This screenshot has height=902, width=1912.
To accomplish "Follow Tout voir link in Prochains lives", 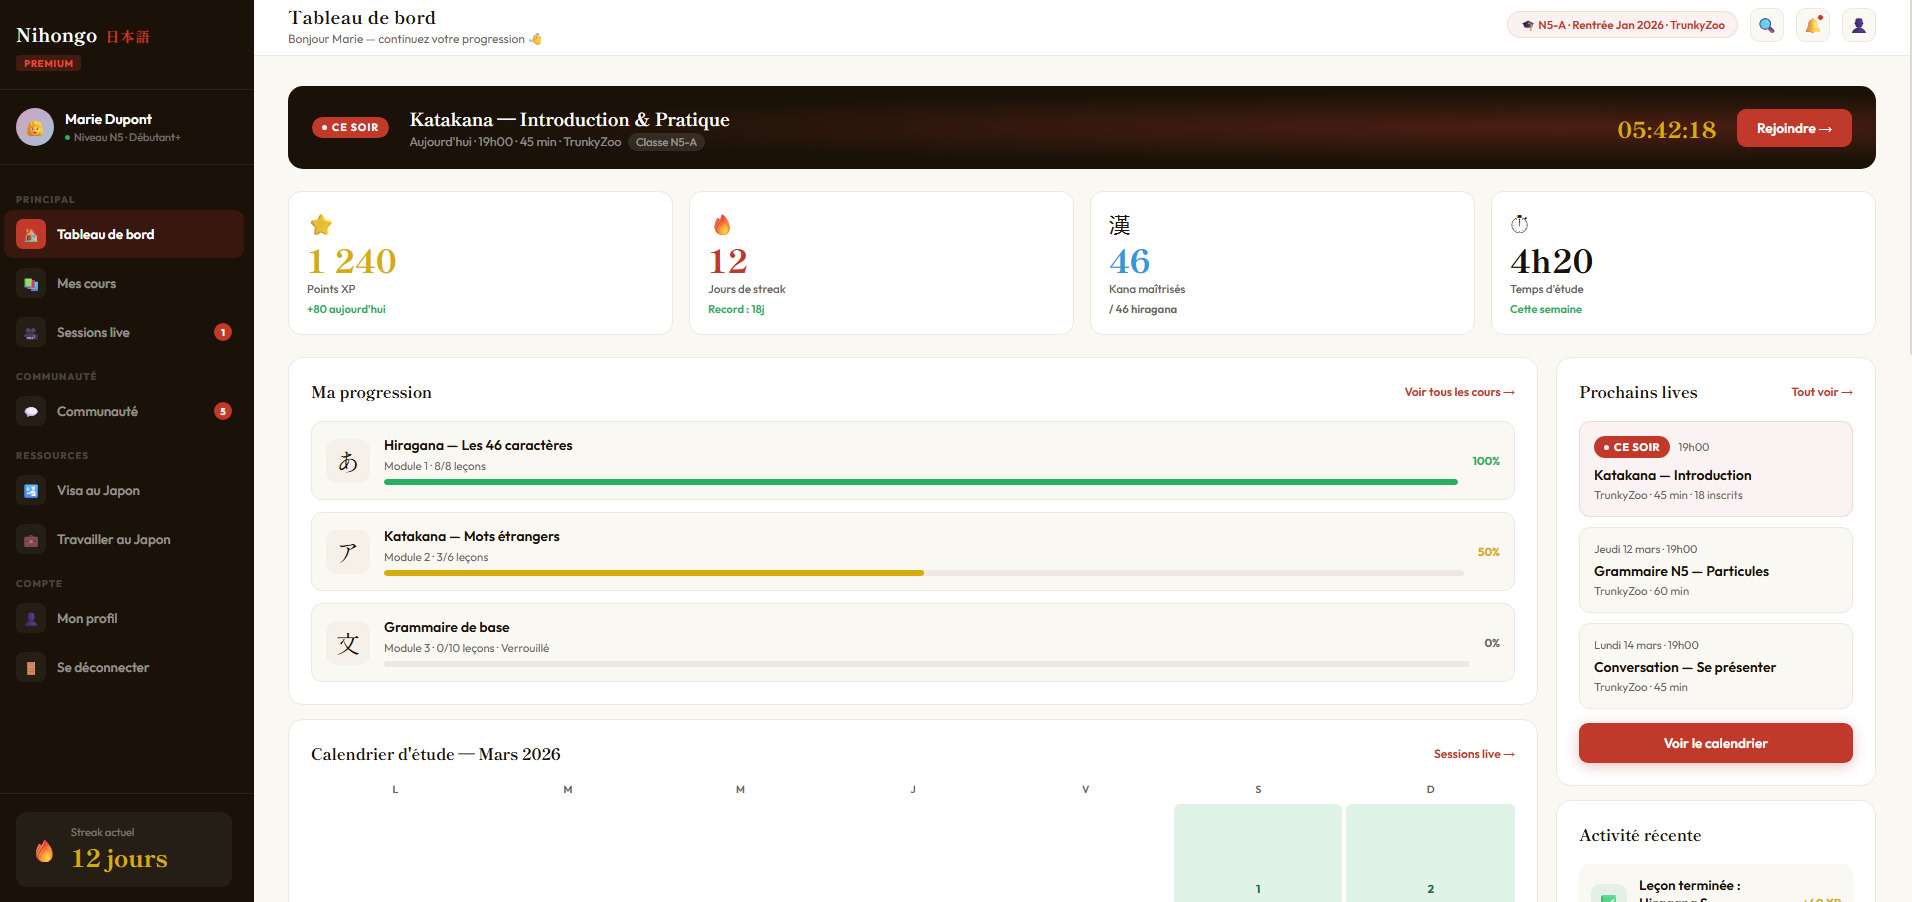I will tap(1822, 392).
